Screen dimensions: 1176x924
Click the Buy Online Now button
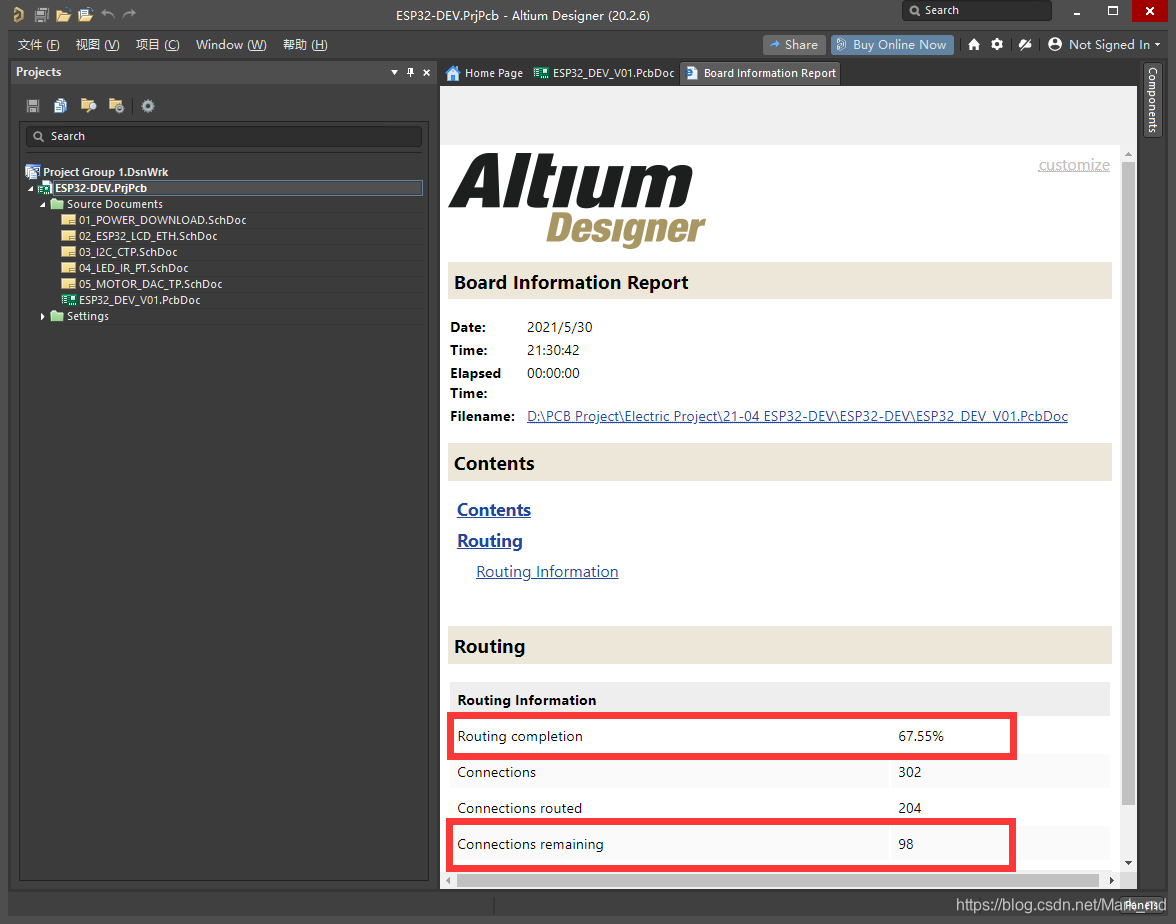click(x=892, y=44)
